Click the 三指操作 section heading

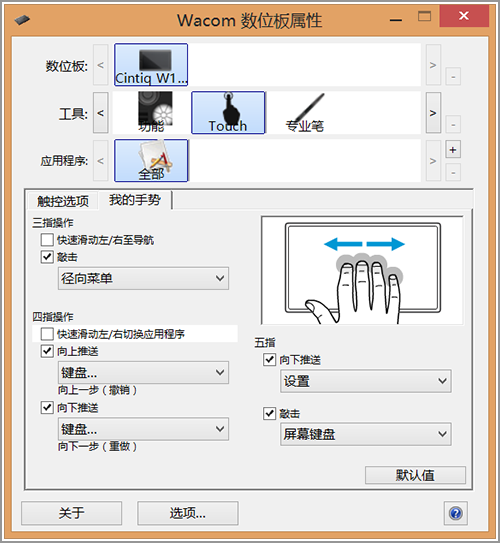53,223
